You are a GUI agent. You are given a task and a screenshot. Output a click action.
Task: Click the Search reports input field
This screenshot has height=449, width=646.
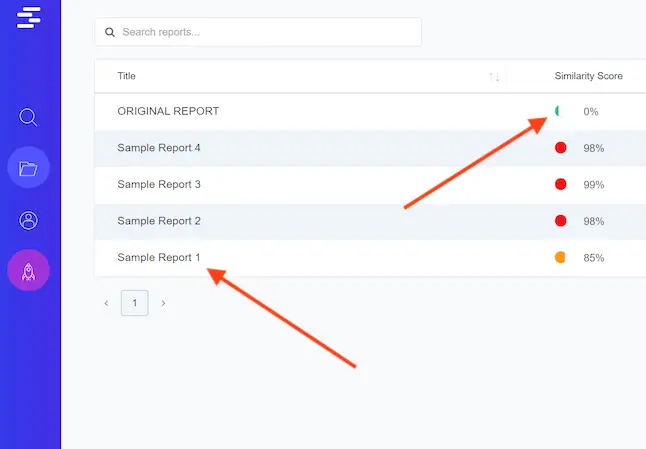point(265,32)
